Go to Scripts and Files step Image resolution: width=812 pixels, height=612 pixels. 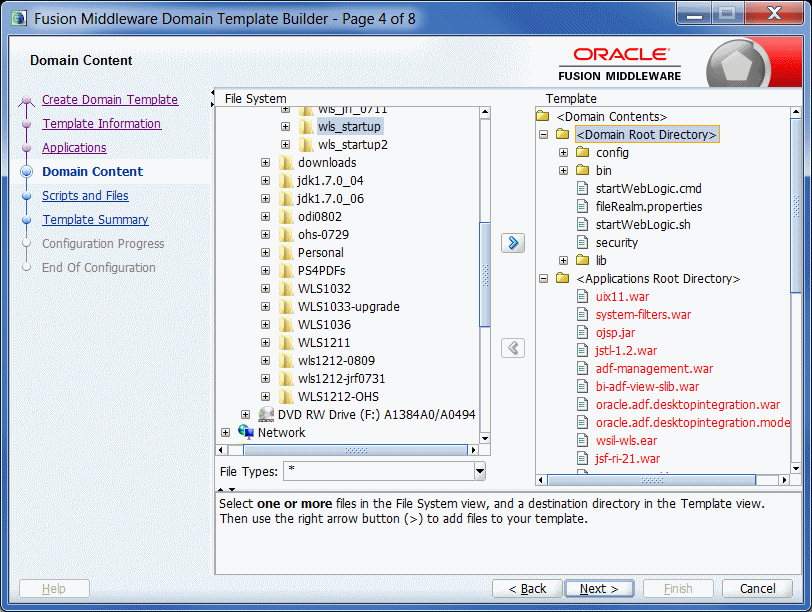click(85, 196)
